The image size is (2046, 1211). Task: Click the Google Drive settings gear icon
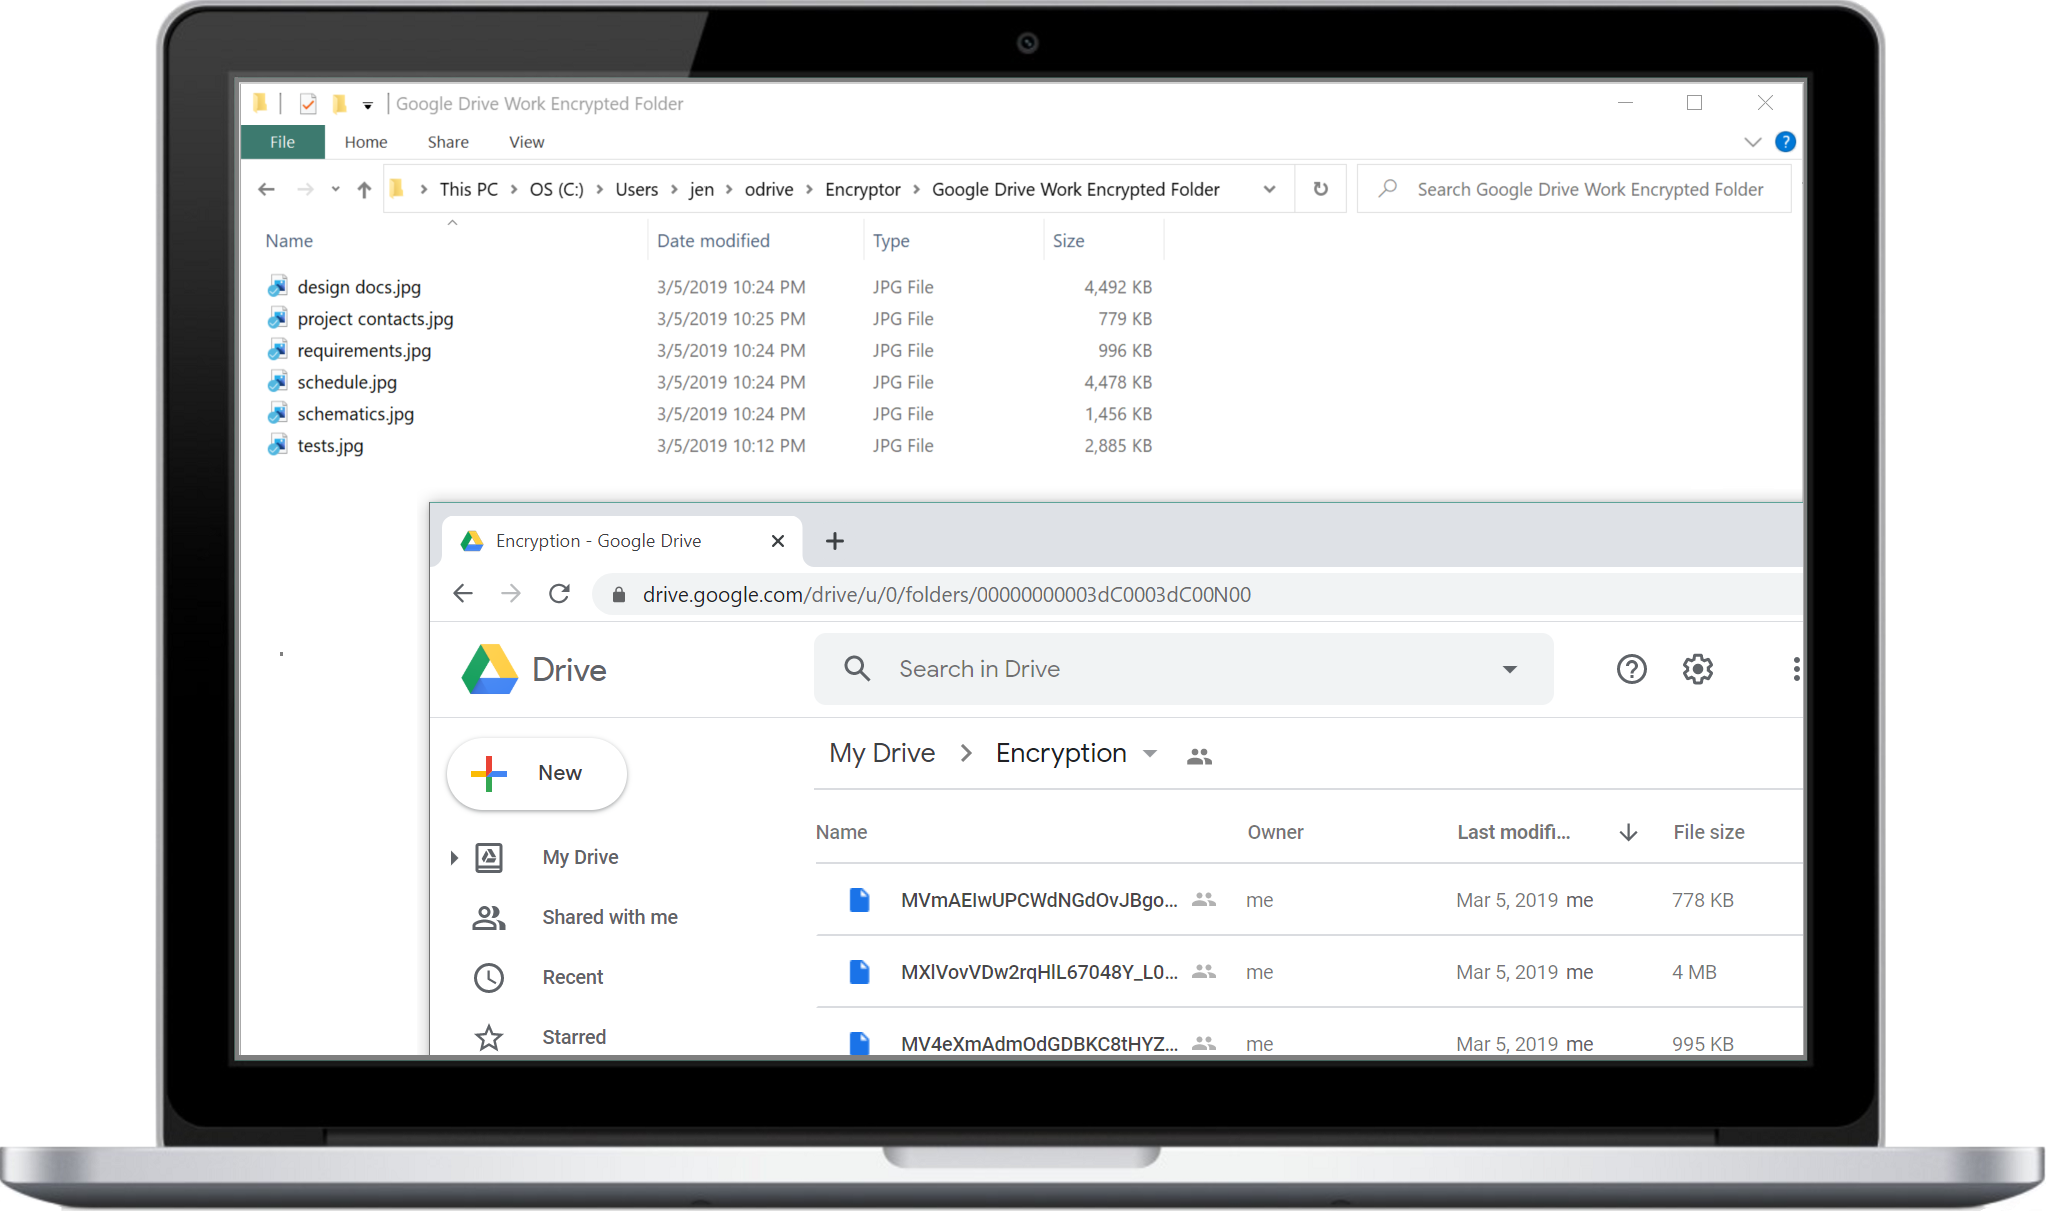point(1697,669)
